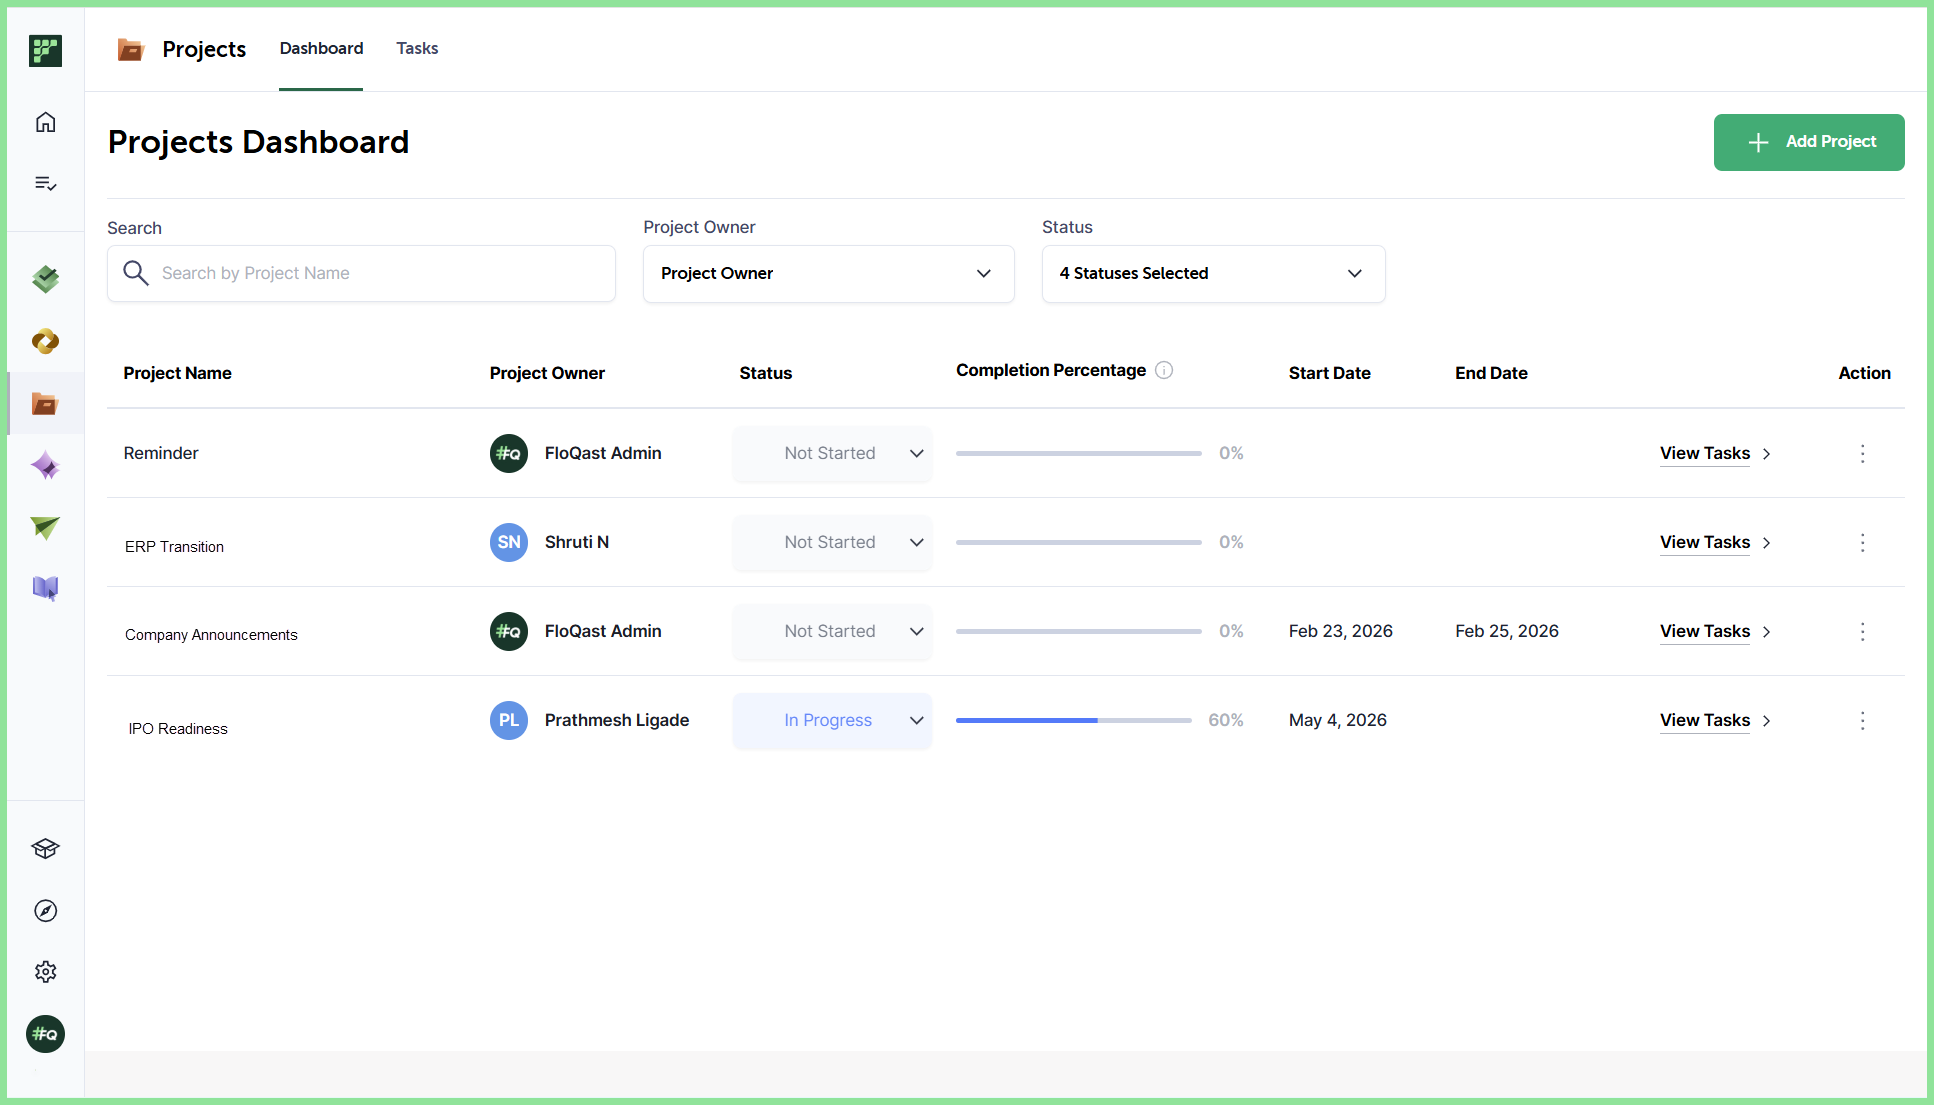The image size is (1934, 1105).
Task: Click FloQast Admin avatar in Company Announcements row
Action: 509,631
